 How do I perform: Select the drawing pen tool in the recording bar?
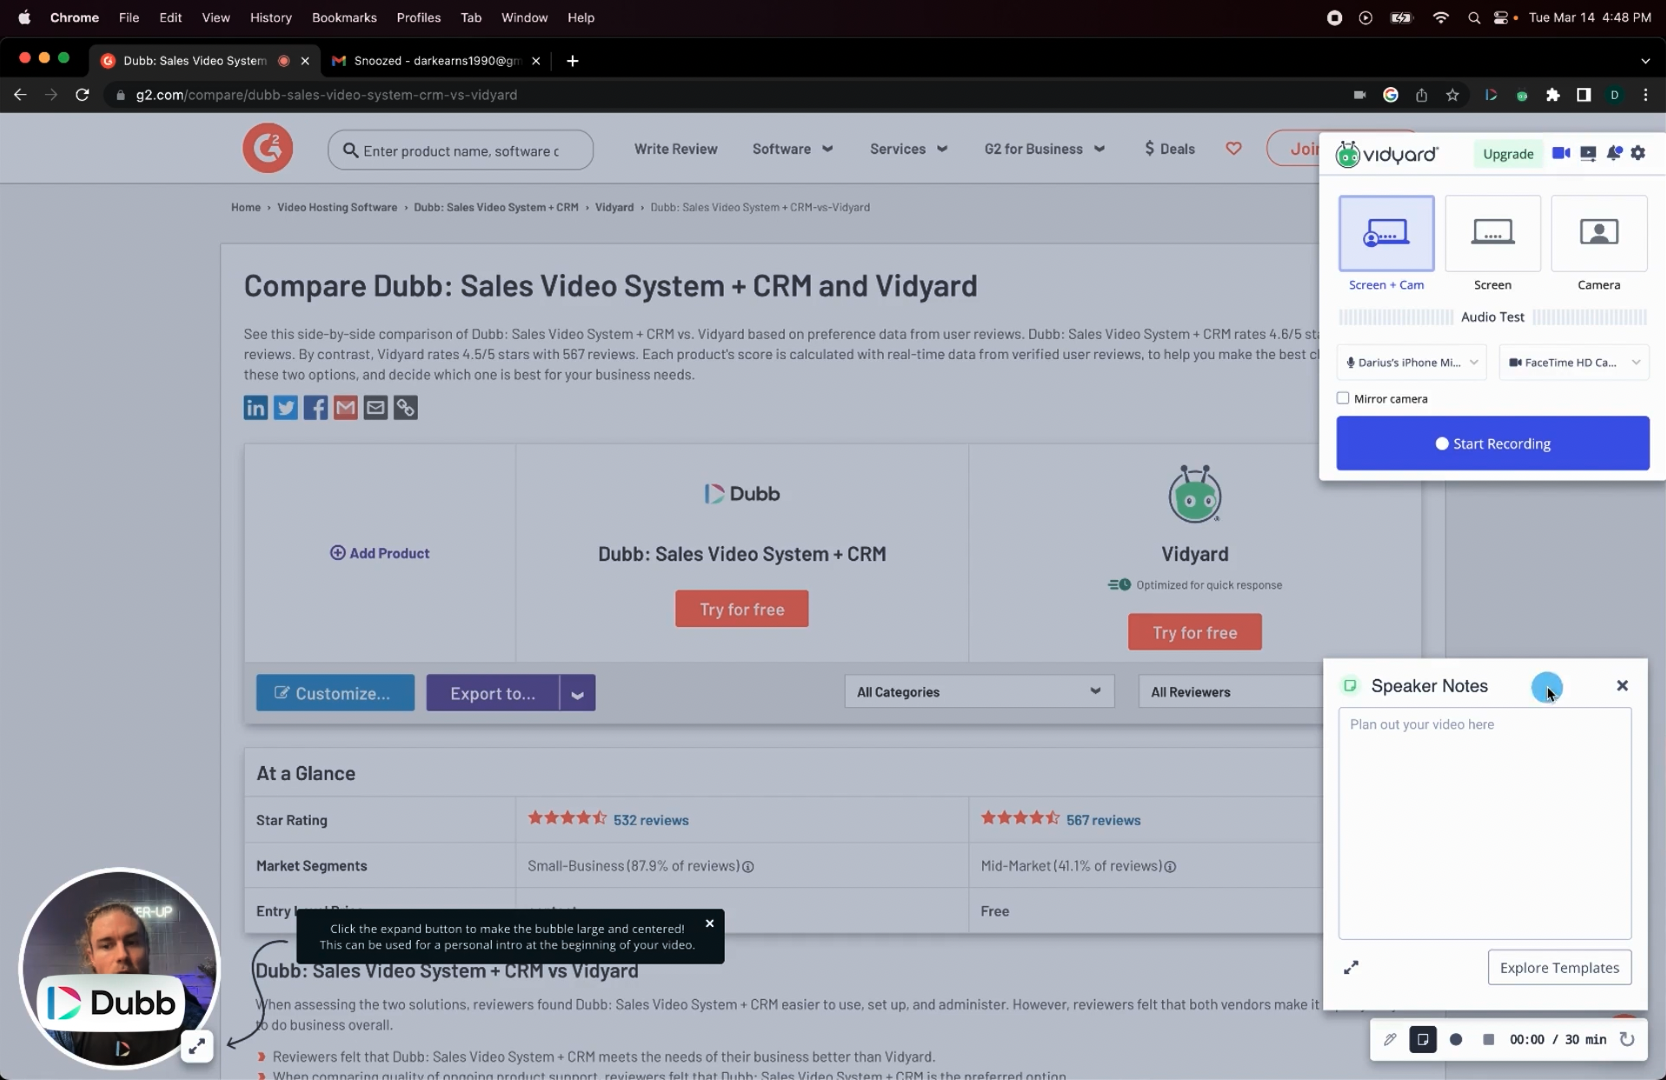1390,1039
